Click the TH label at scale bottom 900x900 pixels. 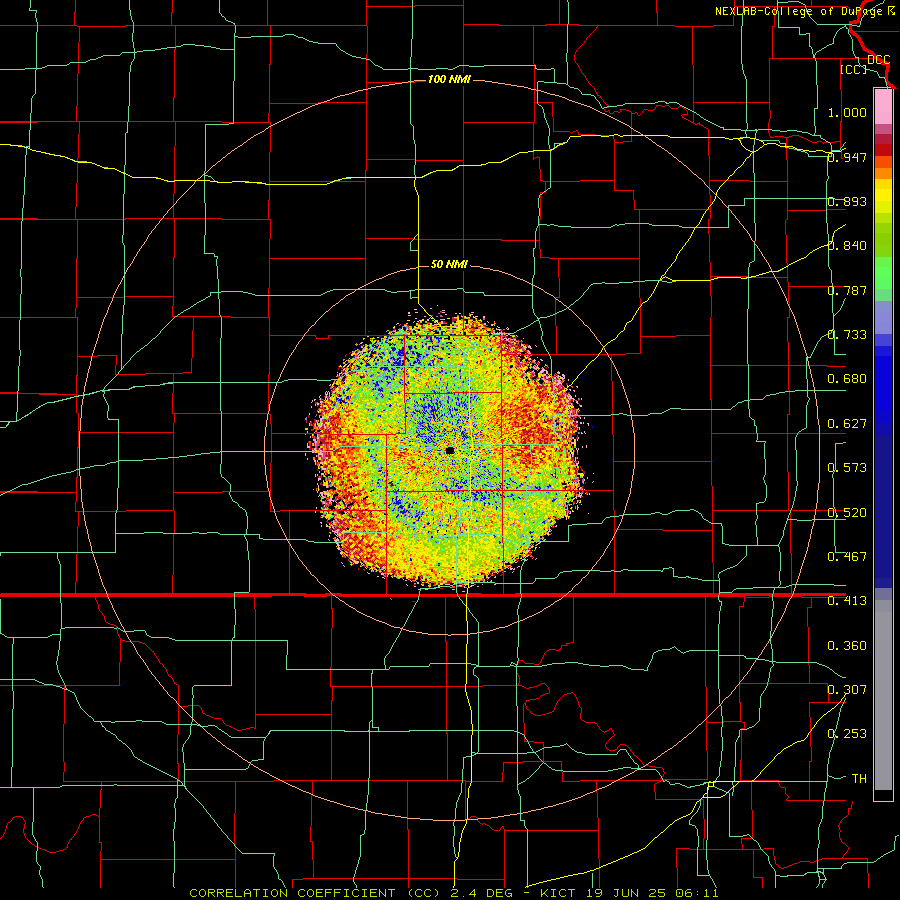point(859,779)
